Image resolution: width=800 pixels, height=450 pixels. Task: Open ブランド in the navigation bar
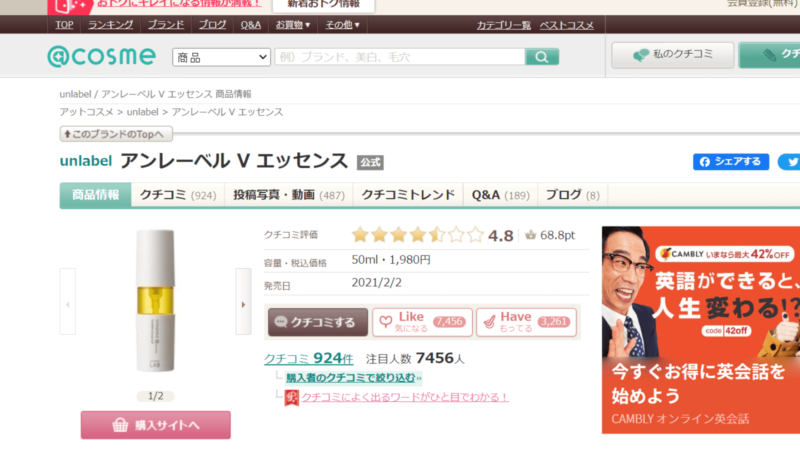pyautogui.click(x=166, y=24)
